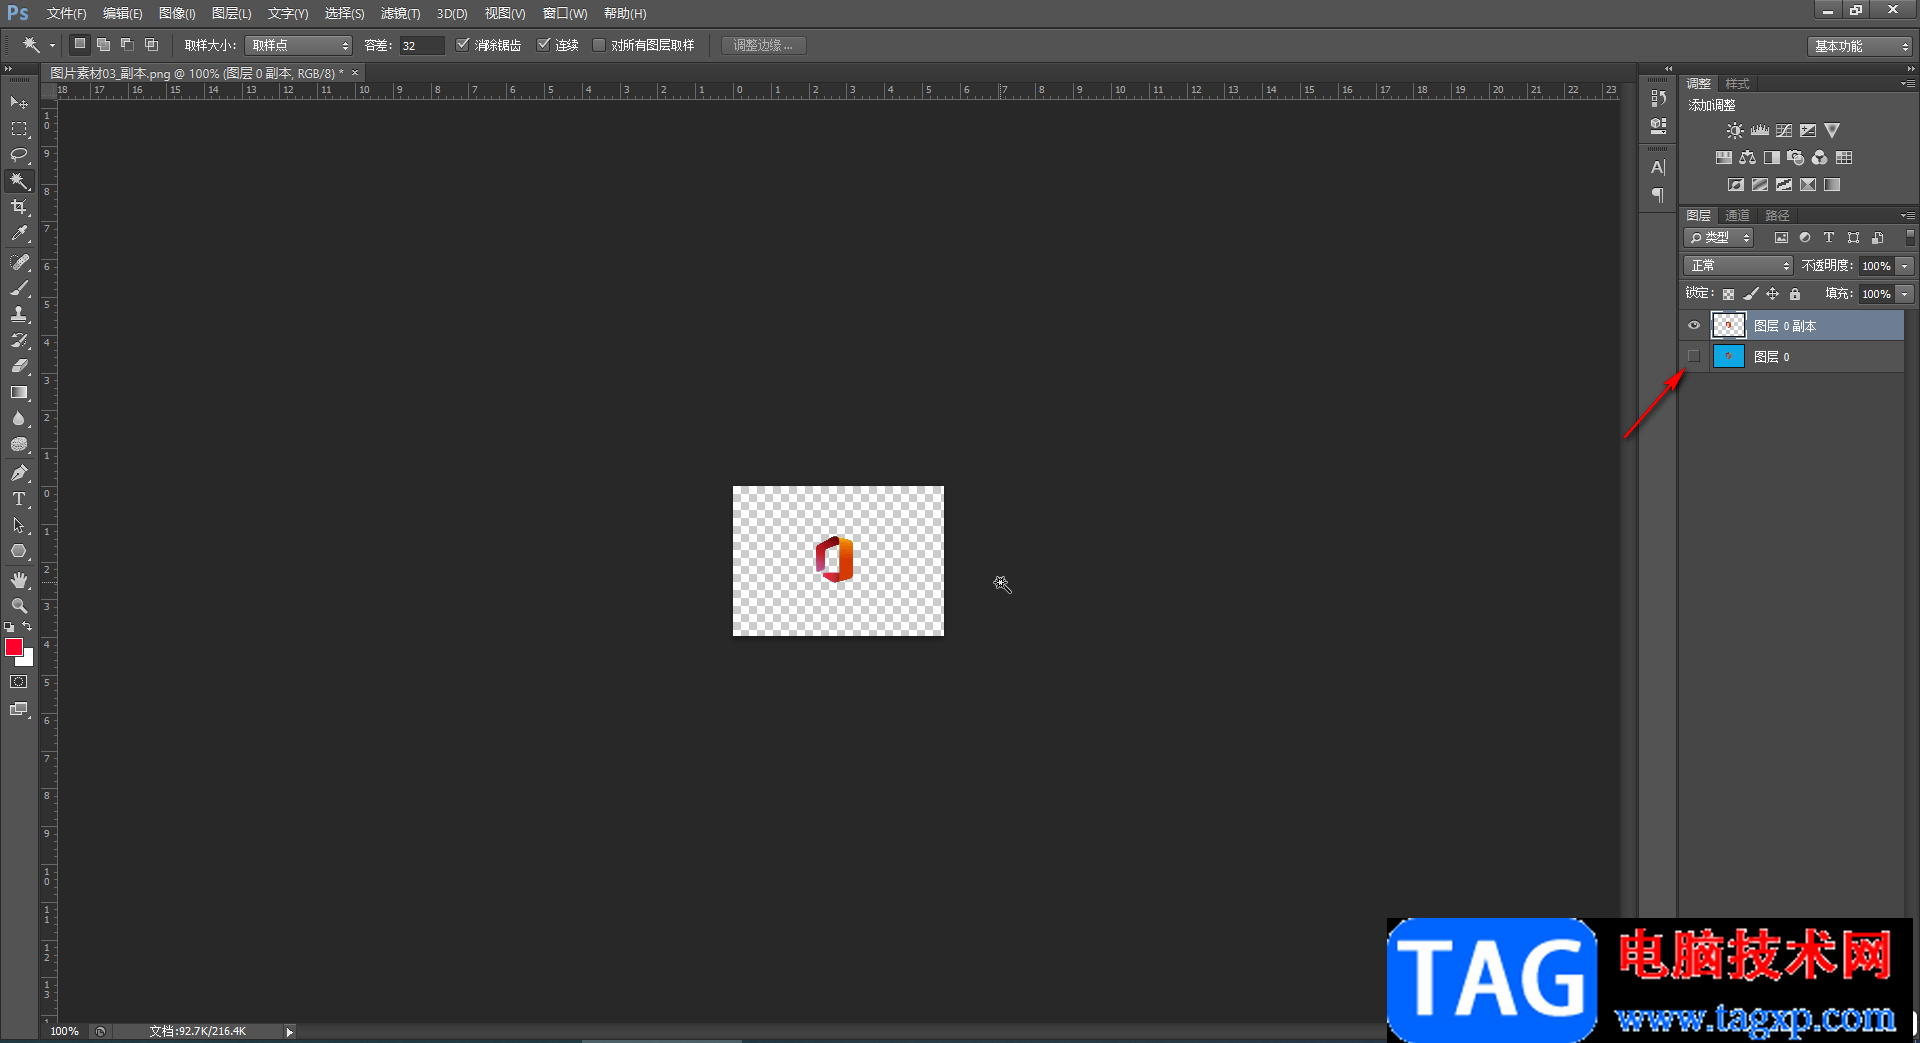This screenshot has width=1920, height=1043.
Task: Select the Hand tool
Action: (19, 580)
